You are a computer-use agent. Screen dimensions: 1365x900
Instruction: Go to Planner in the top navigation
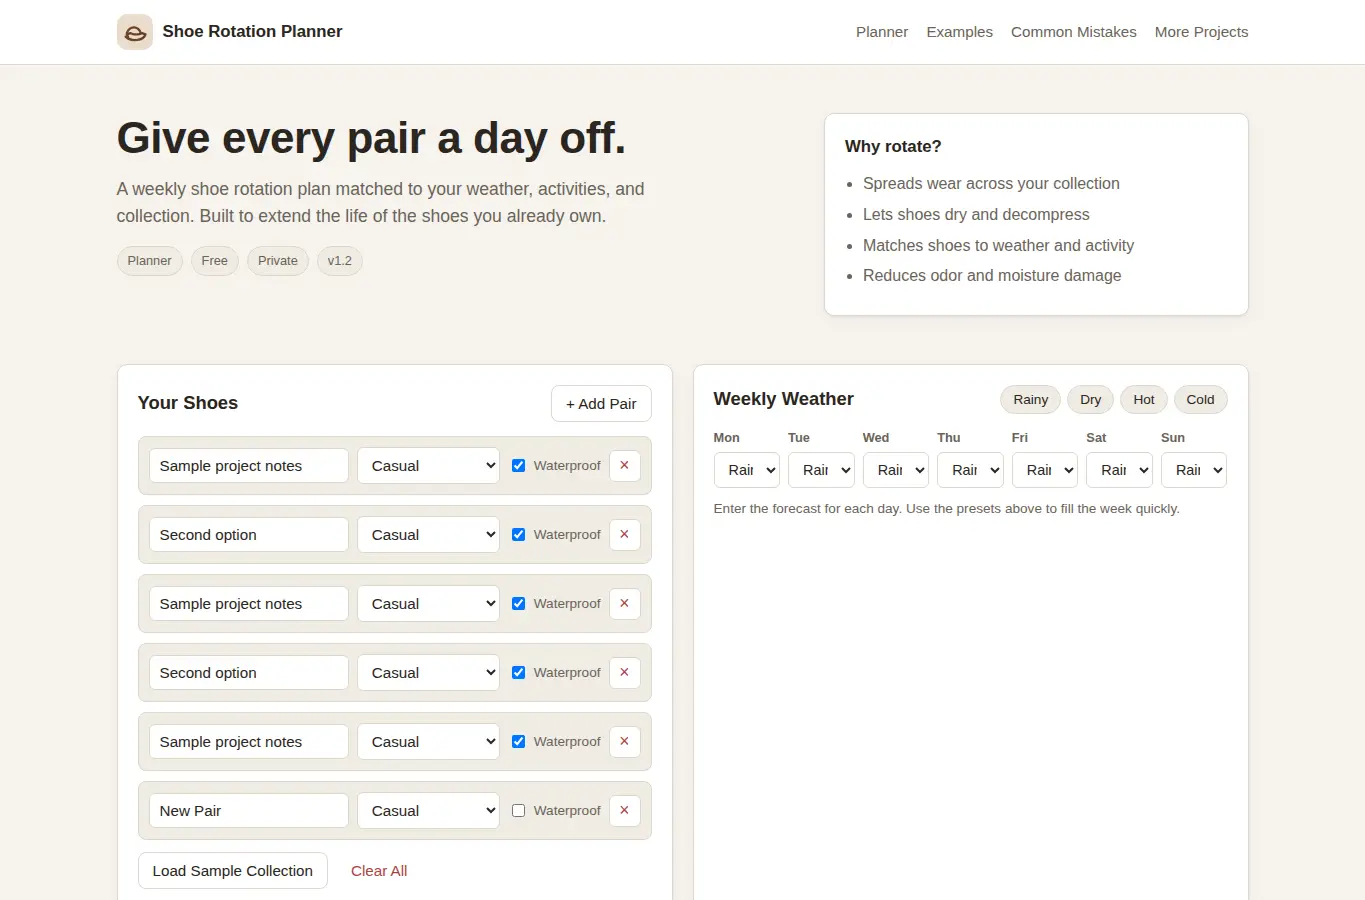coord(882,32)
